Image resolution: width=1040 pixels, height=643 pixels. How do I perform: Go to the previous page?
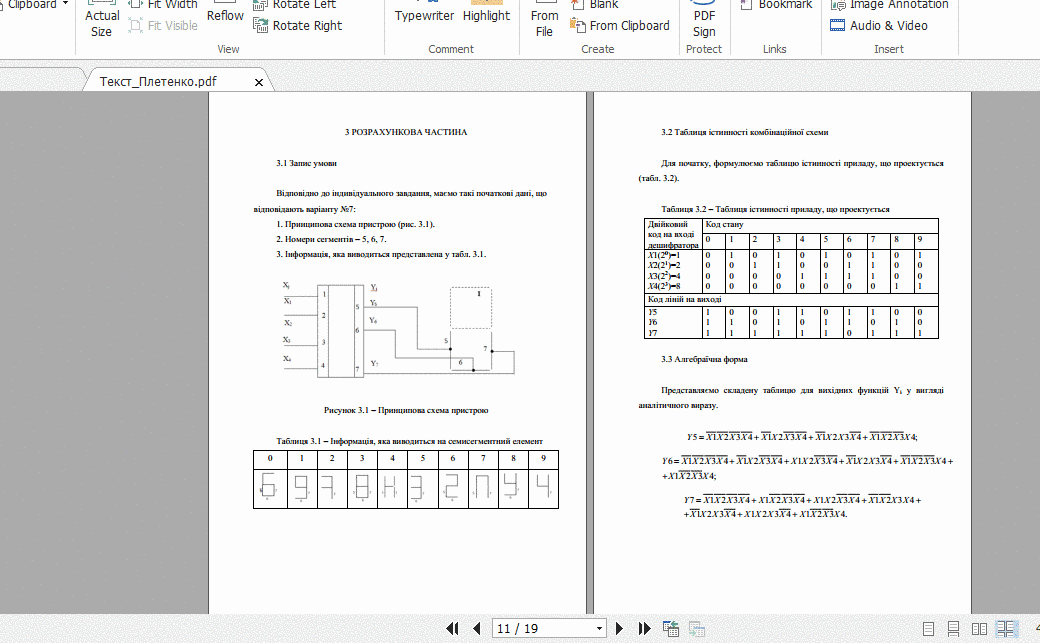click(x=476, y=628)
